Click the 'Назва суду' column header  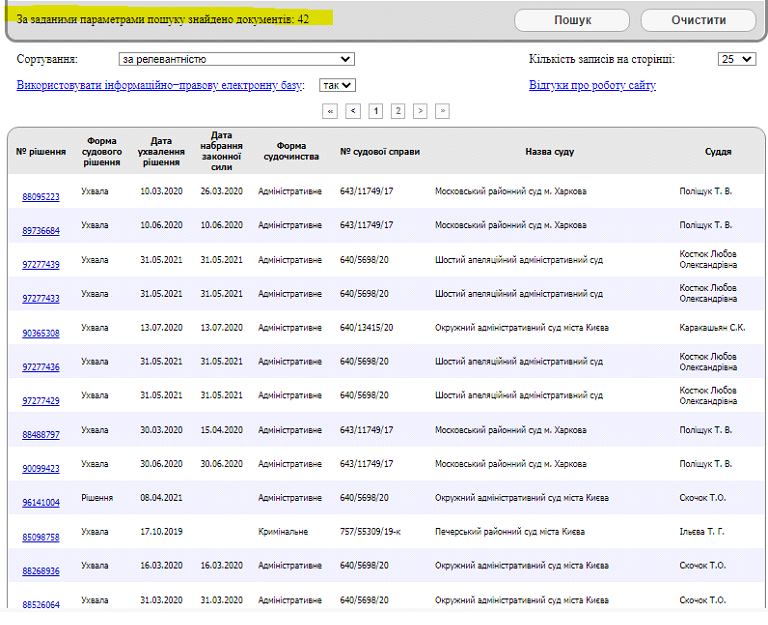tap(549, 152)
